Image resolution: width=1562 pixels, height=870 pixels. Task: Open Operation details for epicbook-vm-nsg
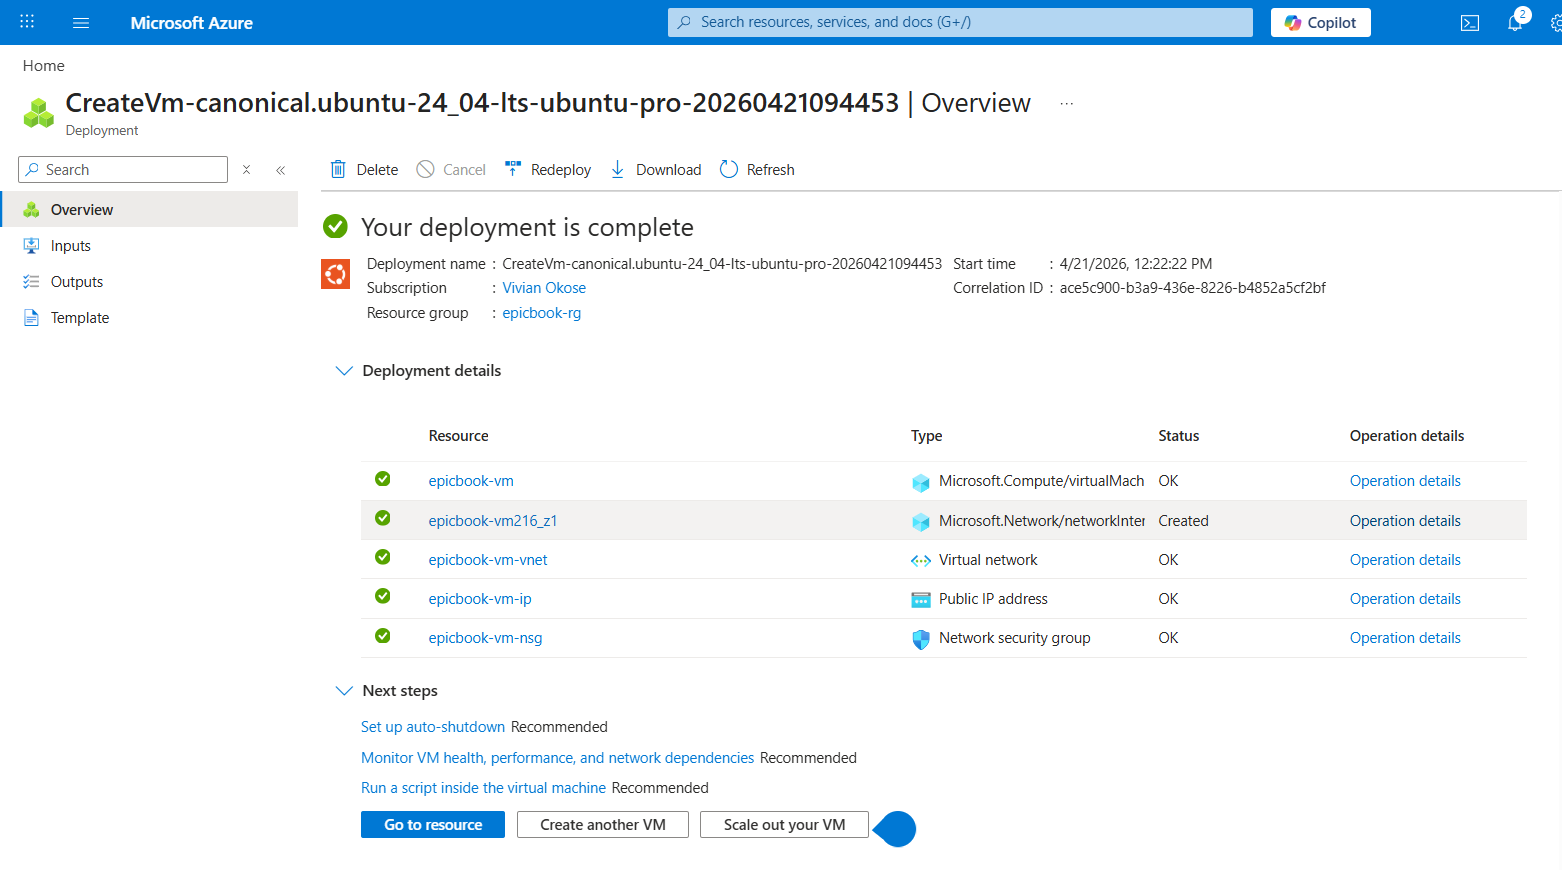click(1405, 638)
